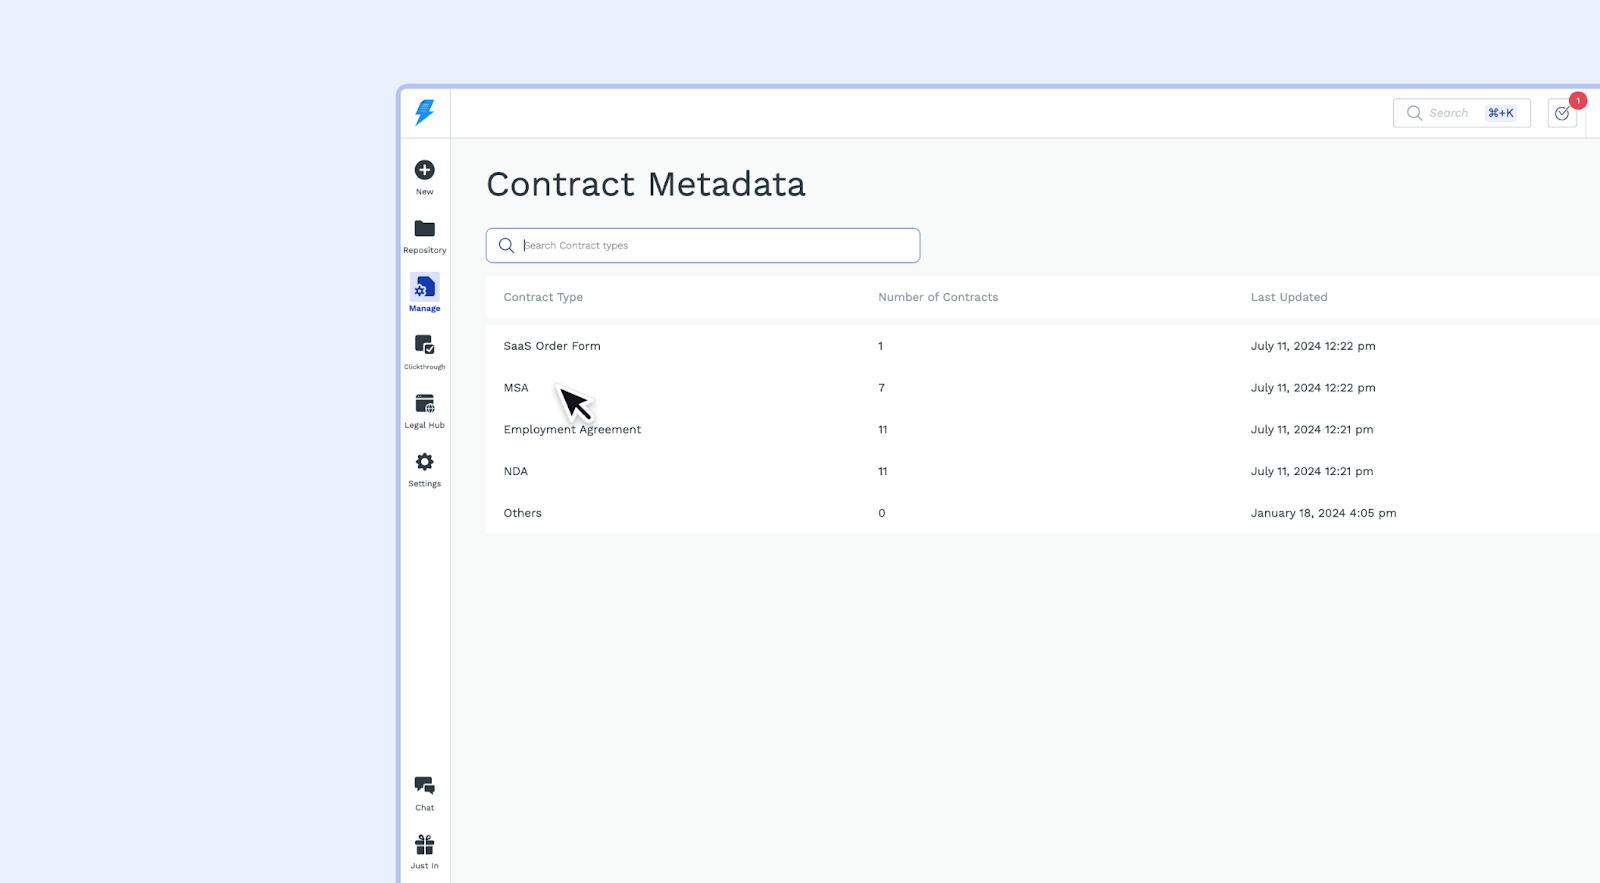Open the Clickthrough sidebar icon
This screenshot has height=883, width=1600.
[425, 346]
